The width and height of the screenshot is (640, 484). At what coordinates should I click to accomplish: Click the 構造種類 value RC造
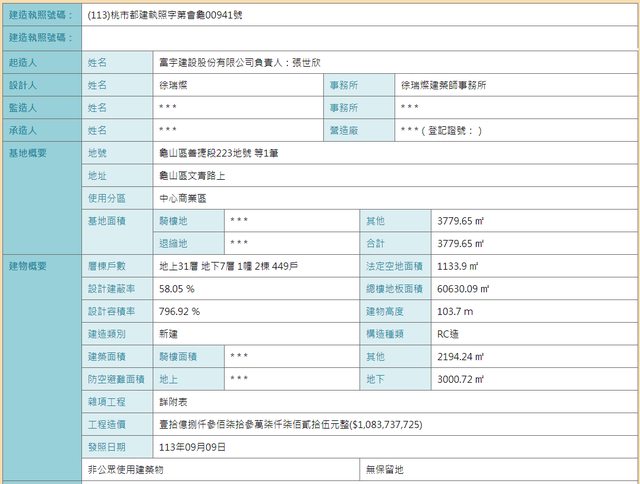pos(449,333)
